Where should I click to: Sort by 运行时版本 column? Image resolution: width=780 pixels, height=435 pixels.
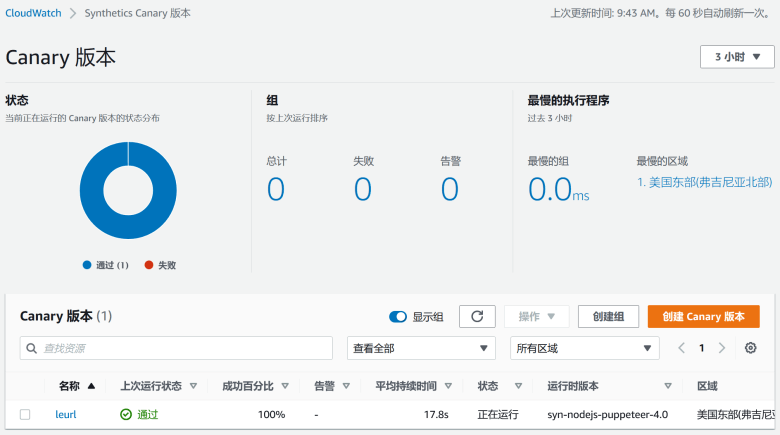click(667, 386)
